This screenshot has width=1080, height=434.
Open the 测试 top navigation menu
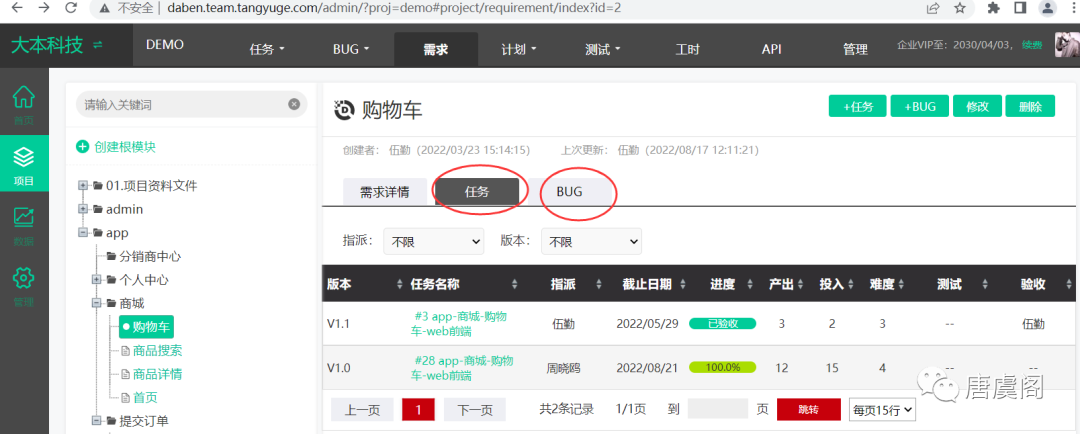[x=603, y=49]
